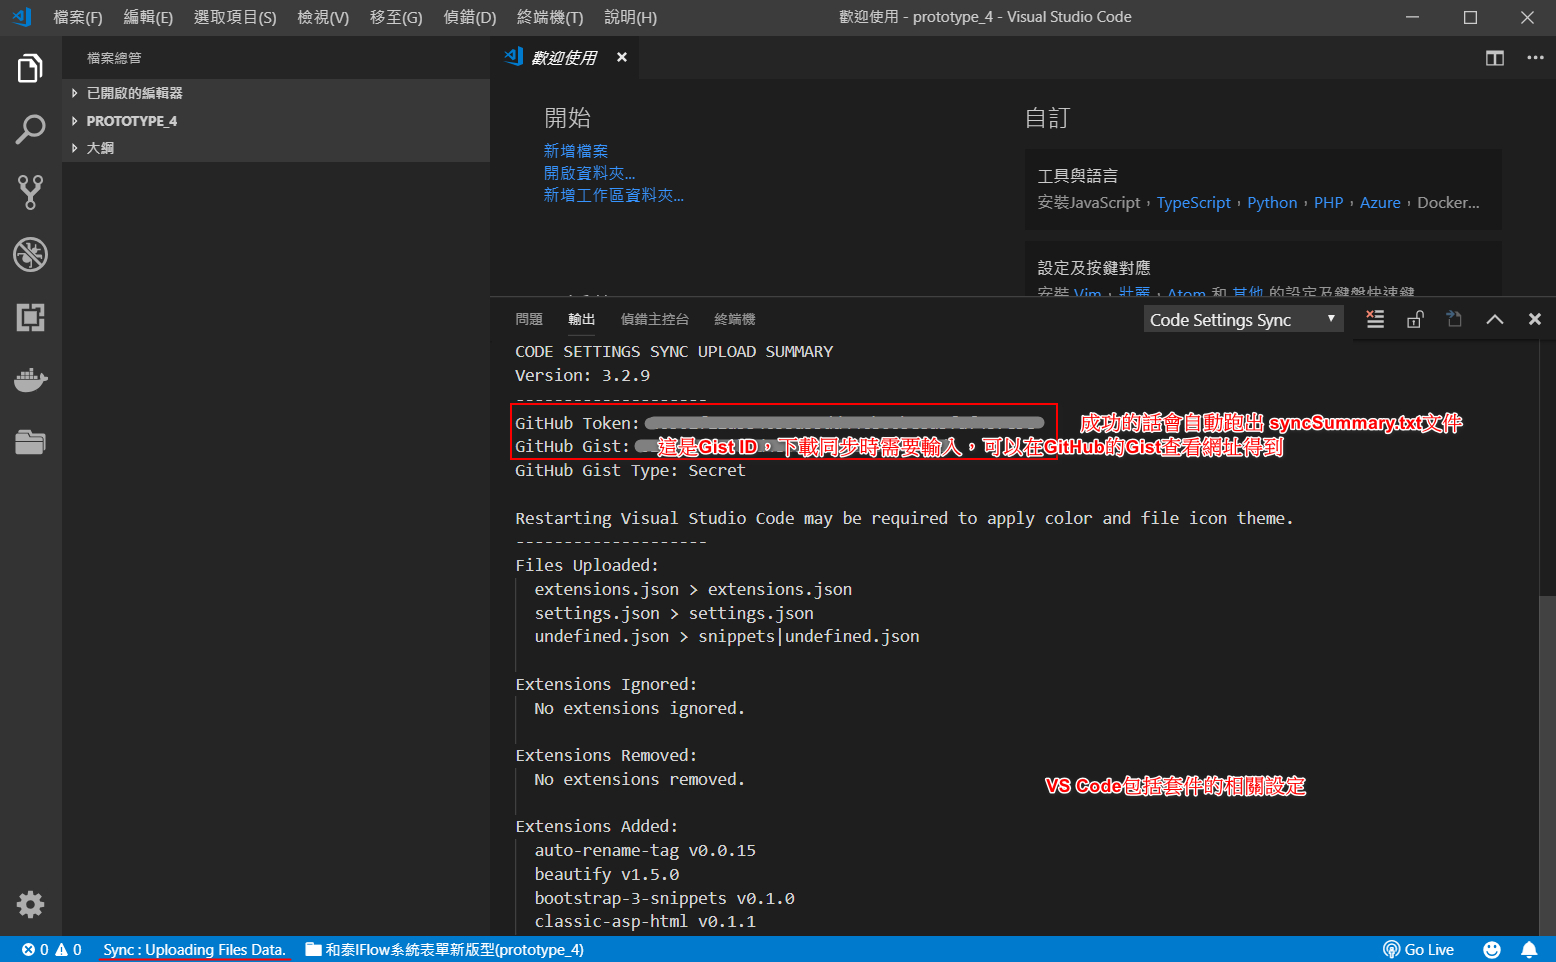The image size is (1556, 962).
Task: Open the 偵錯(D) menu
Action: pyautogui.click(x=469, y=17)
